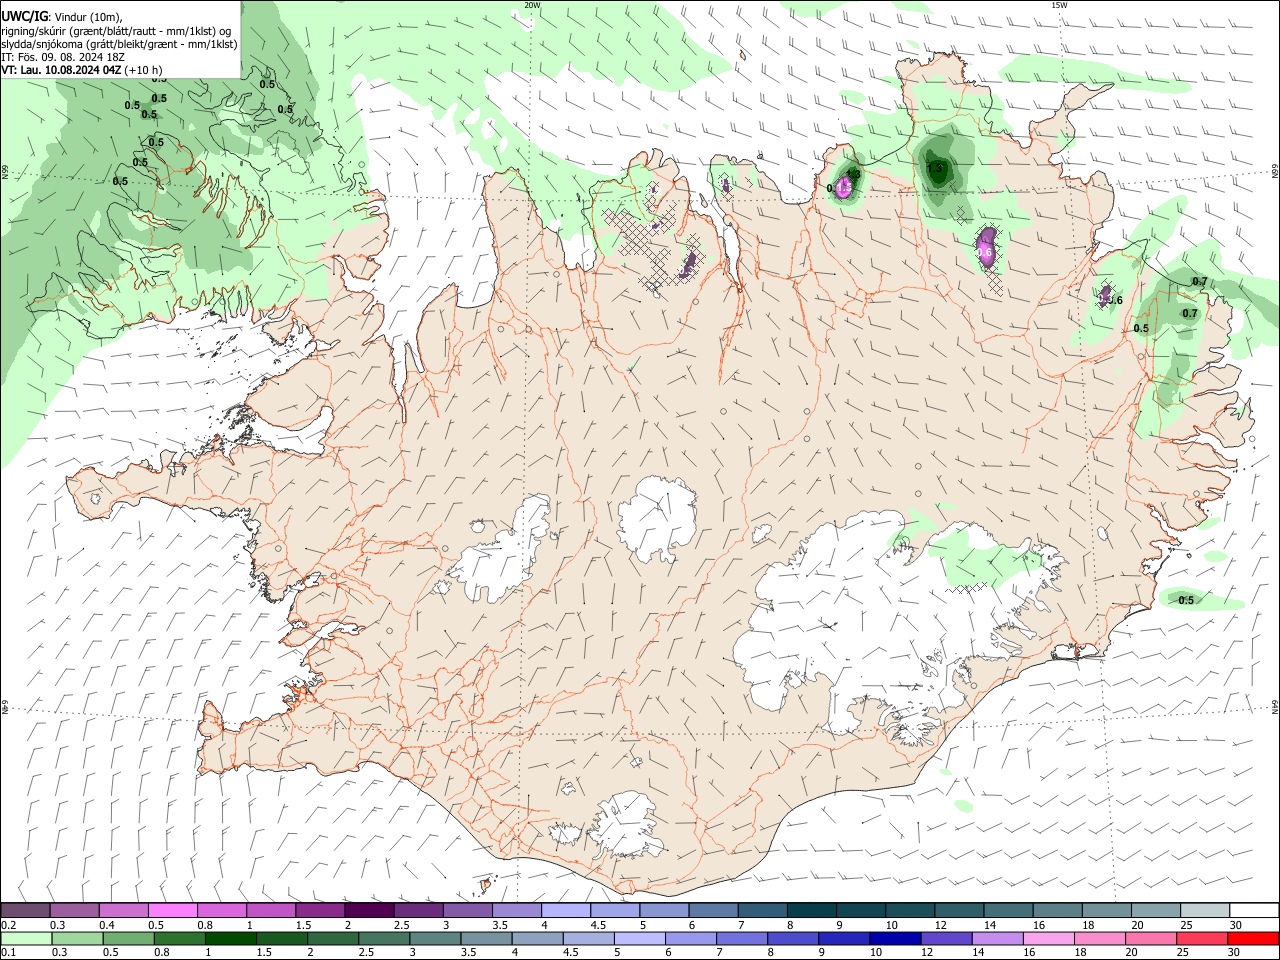Click the '14' label in rain legend
1280x960 pixels.
click(977, 953)
